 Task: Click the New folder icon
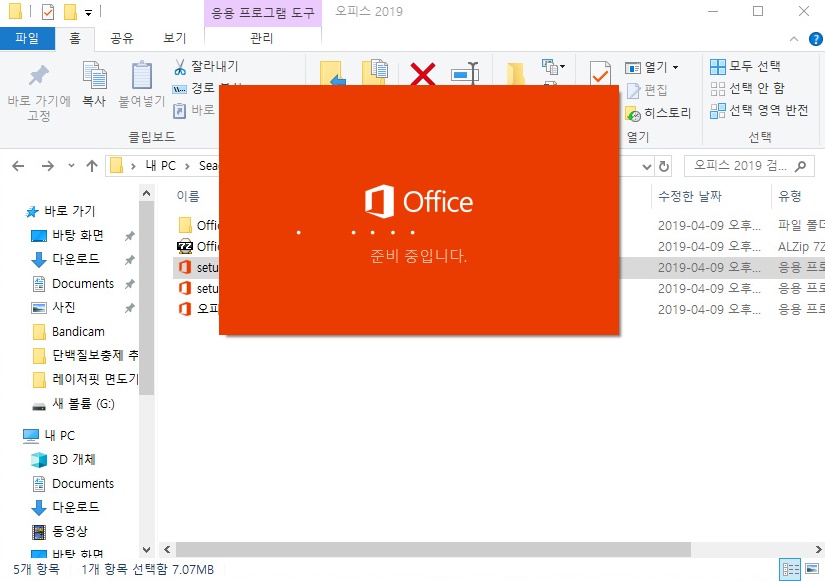coord(516,74)
